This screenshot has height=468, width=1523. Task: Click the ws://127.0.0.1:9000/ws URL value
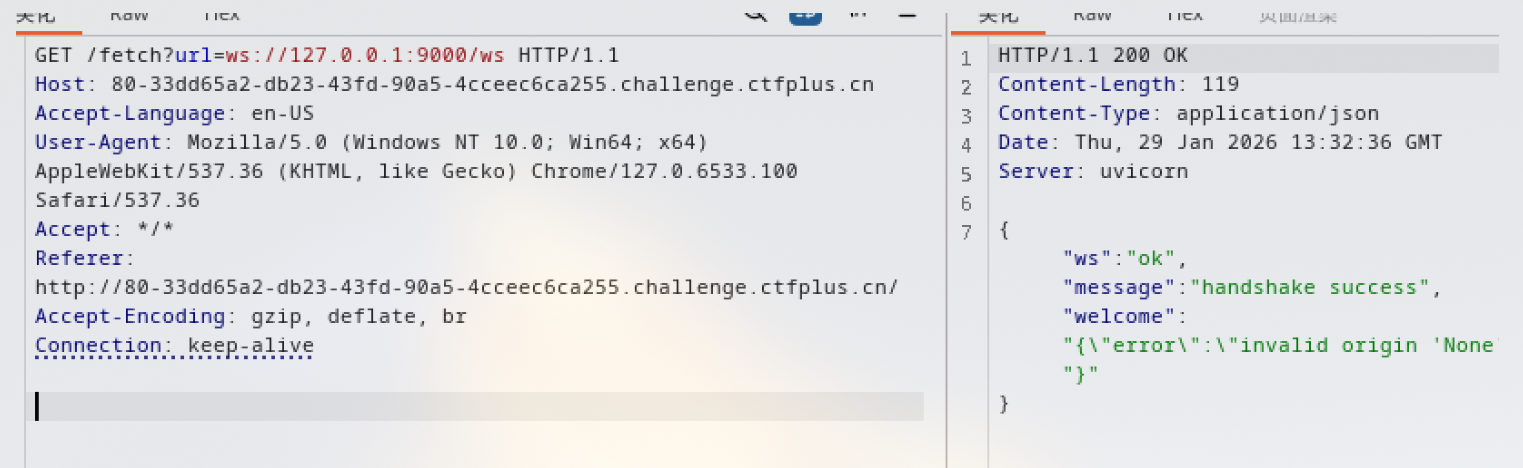click(x=367, y=55)
